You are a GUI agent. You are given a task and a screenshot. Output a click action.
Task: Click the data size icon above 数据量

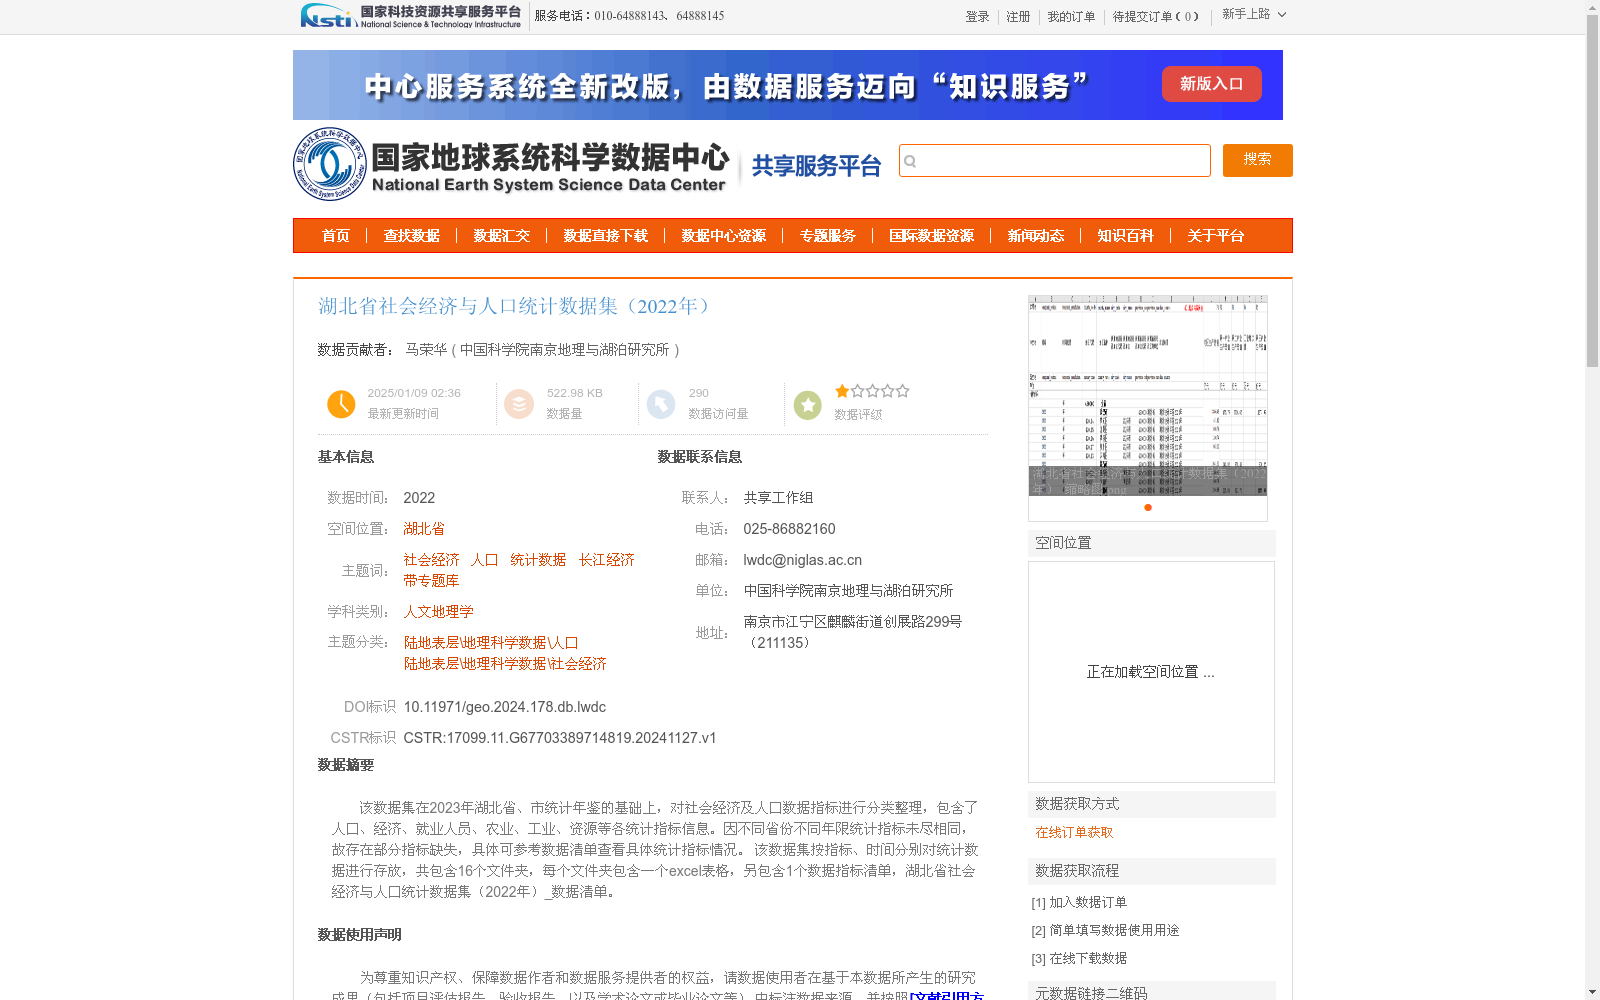click(x=519, y=404)
